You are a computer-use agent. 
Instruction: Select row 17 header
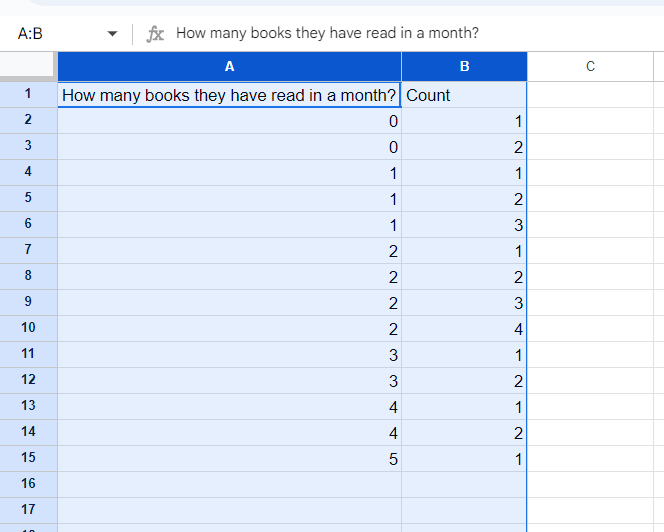28,510
